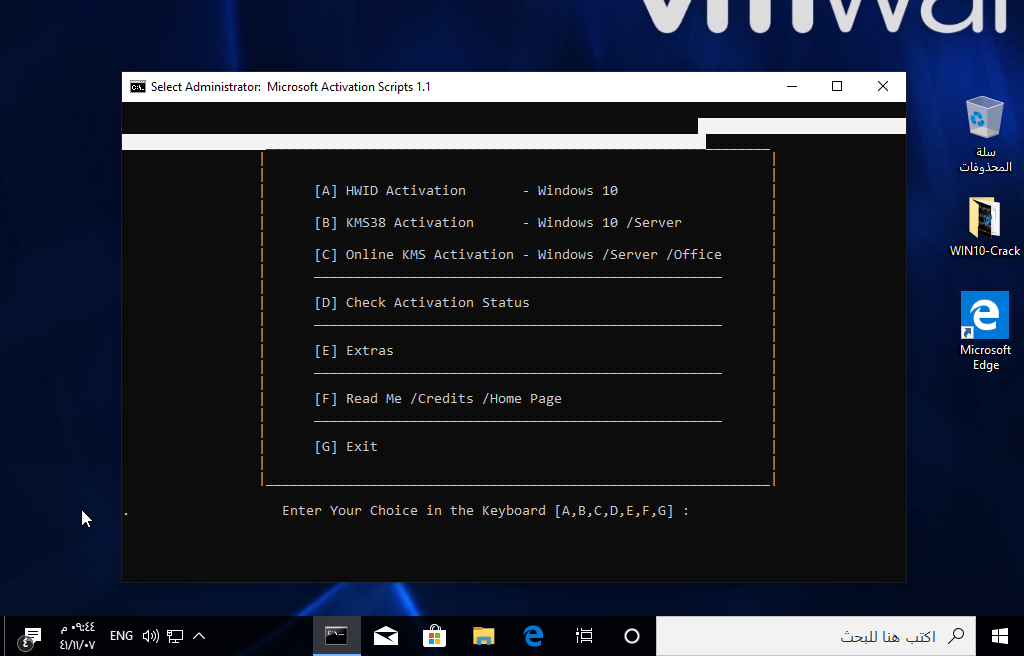Click the window title 'Microsoft Activation Scripts 1.1'
The height and width of the screenshot is (656, 1024).
point(349,87)
